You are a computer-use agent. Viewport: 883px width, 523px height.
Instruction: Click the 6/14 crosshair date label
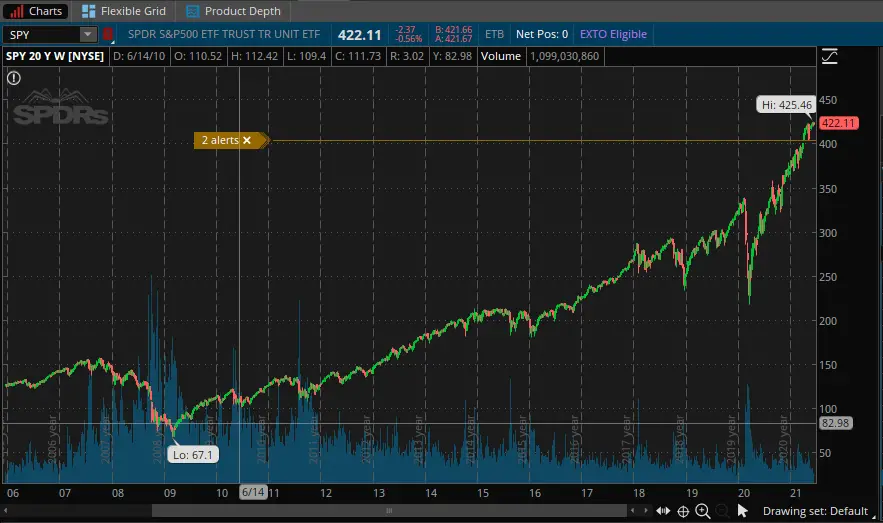[253, 492]
